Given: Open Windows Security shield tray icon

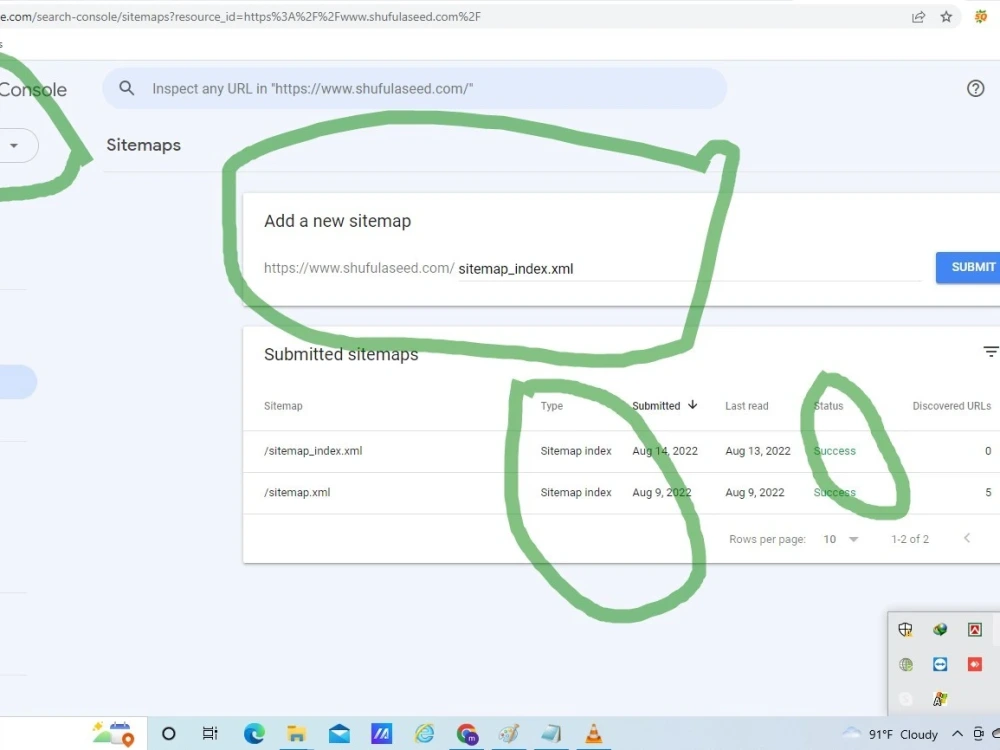Looking at the screenshot, I should pos(905,630).
